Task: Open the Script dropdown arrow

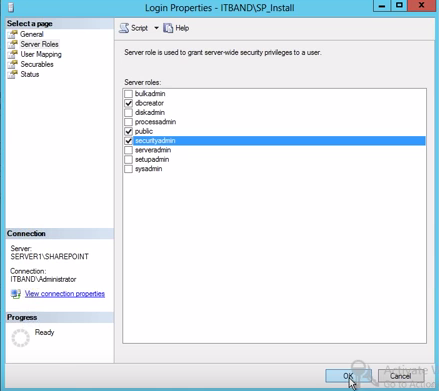Action: 156,28
